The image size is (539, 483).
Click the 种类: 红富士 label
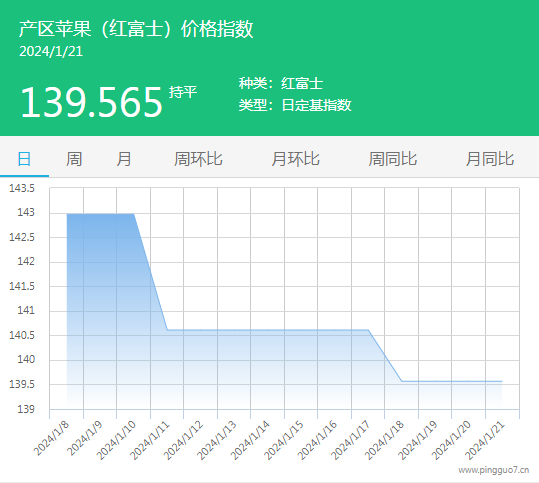click(281, 84)
